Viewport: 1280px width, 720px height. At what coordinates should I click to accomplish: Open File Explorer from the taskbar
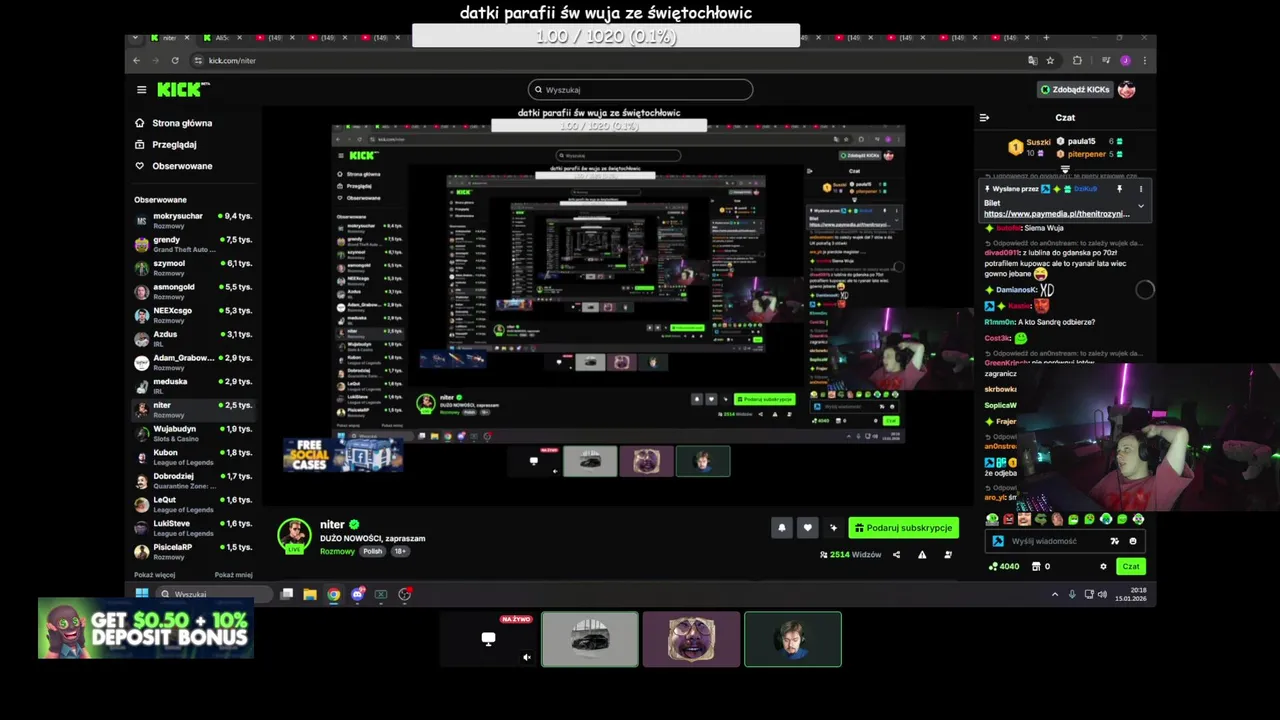[x=310, y=594]
